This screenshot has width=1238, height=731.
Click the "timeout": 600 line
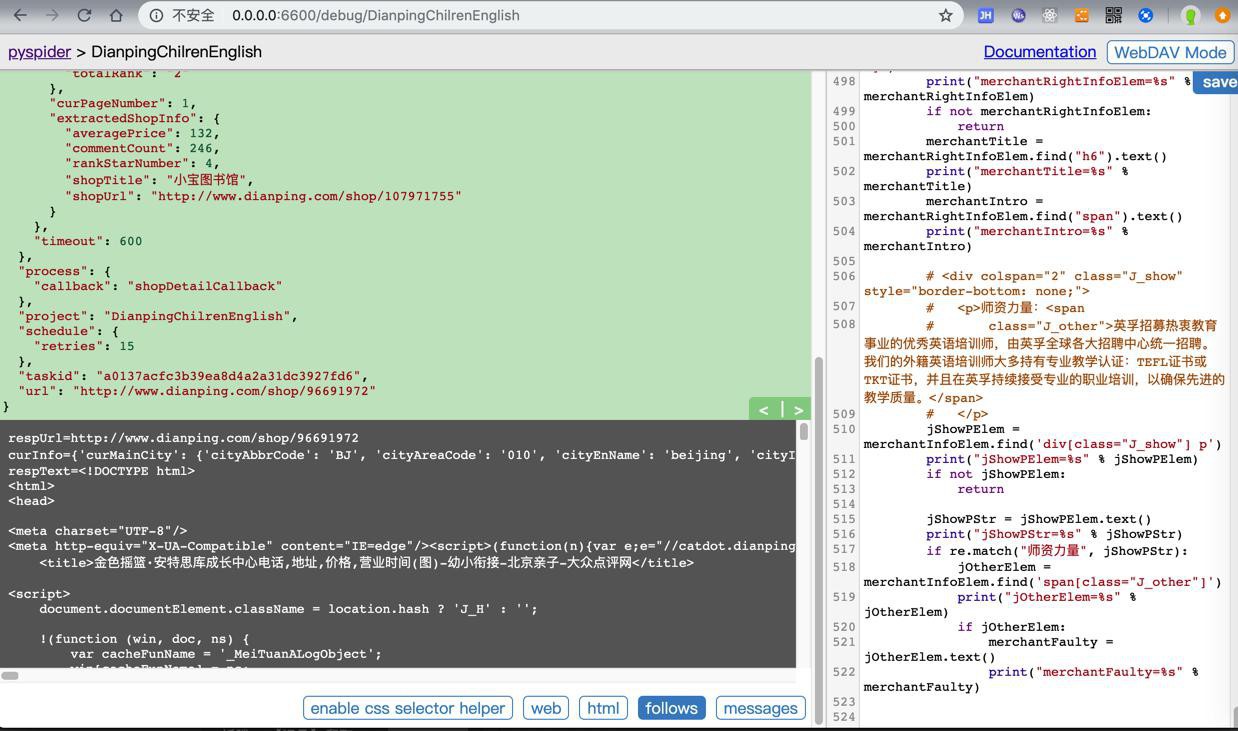coord(88,241)
